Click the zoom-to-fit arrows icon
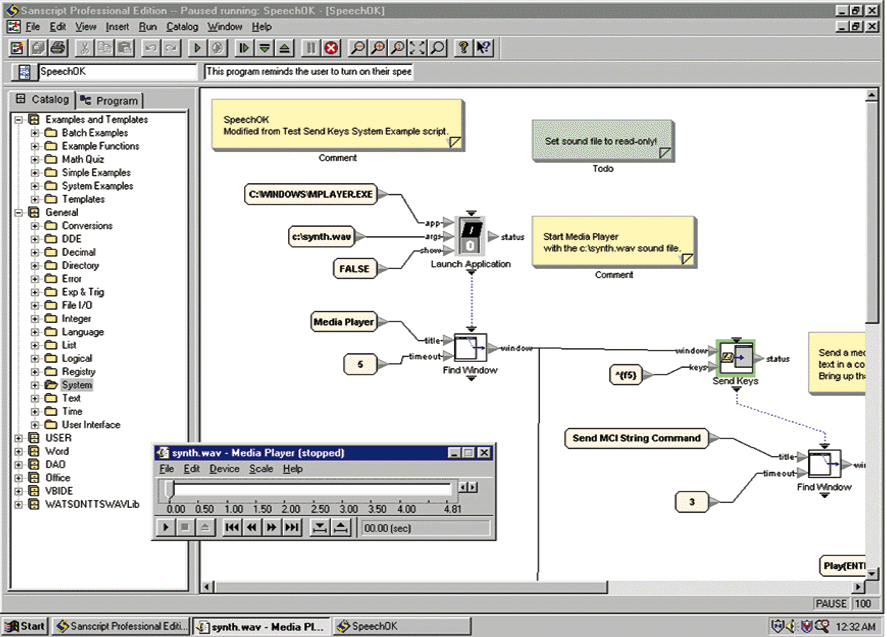This screenshot has height=637, width=887. point(418,47)
